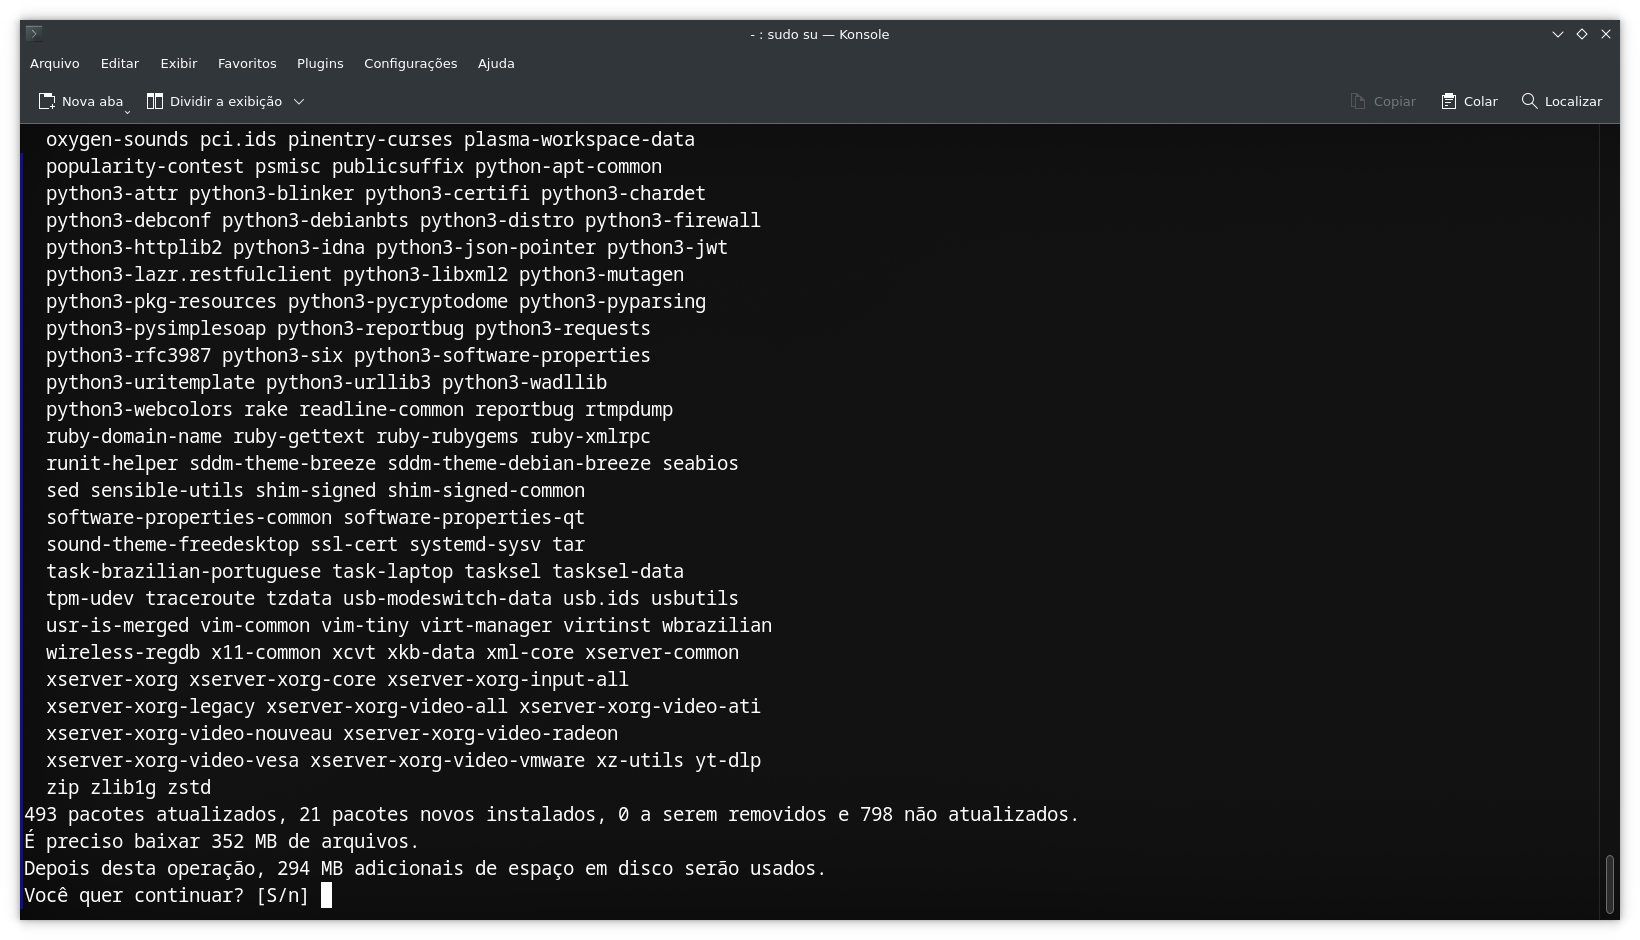Paste clipboard using the Colar button

pyautogui.click(x=1469, y=101)
